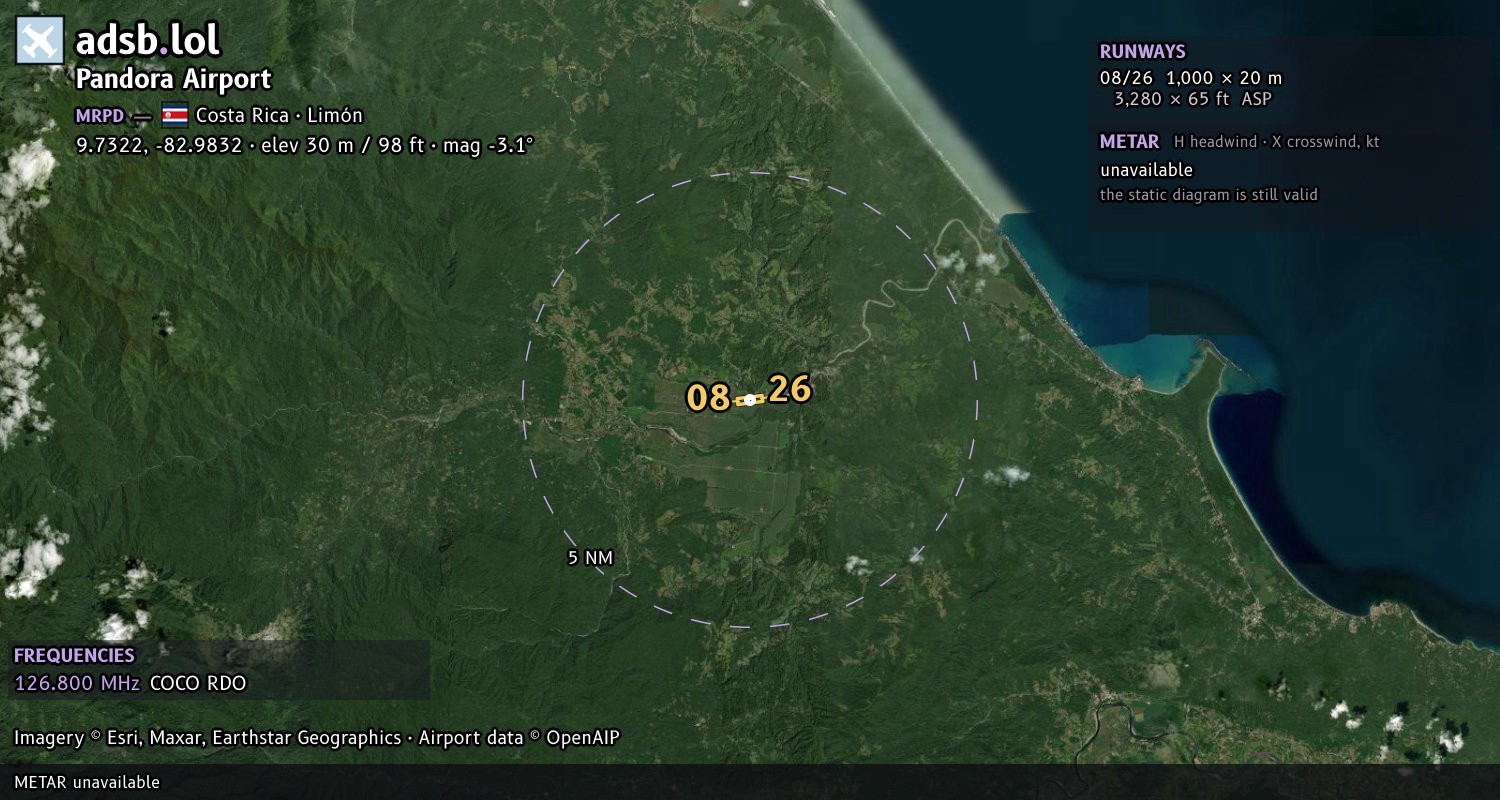Click the RUNWAYS panel heading
The height and width of the screenshot is (800, 1500).
1143,52
